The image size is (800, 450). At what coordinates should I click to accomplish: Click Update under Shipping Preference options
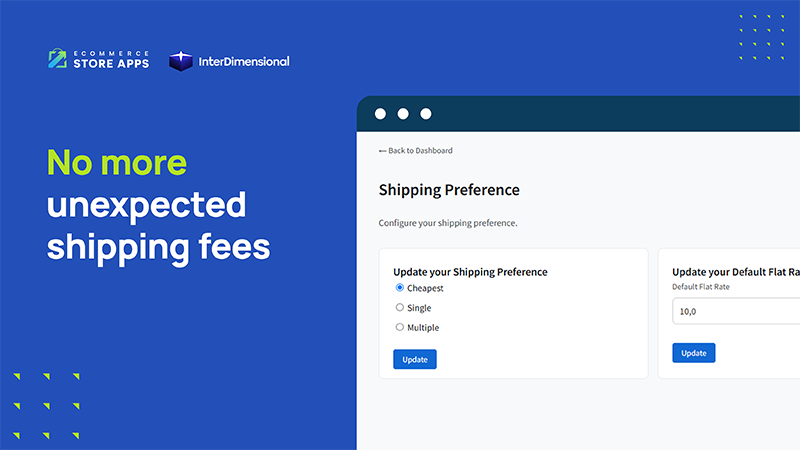(415, 359)
